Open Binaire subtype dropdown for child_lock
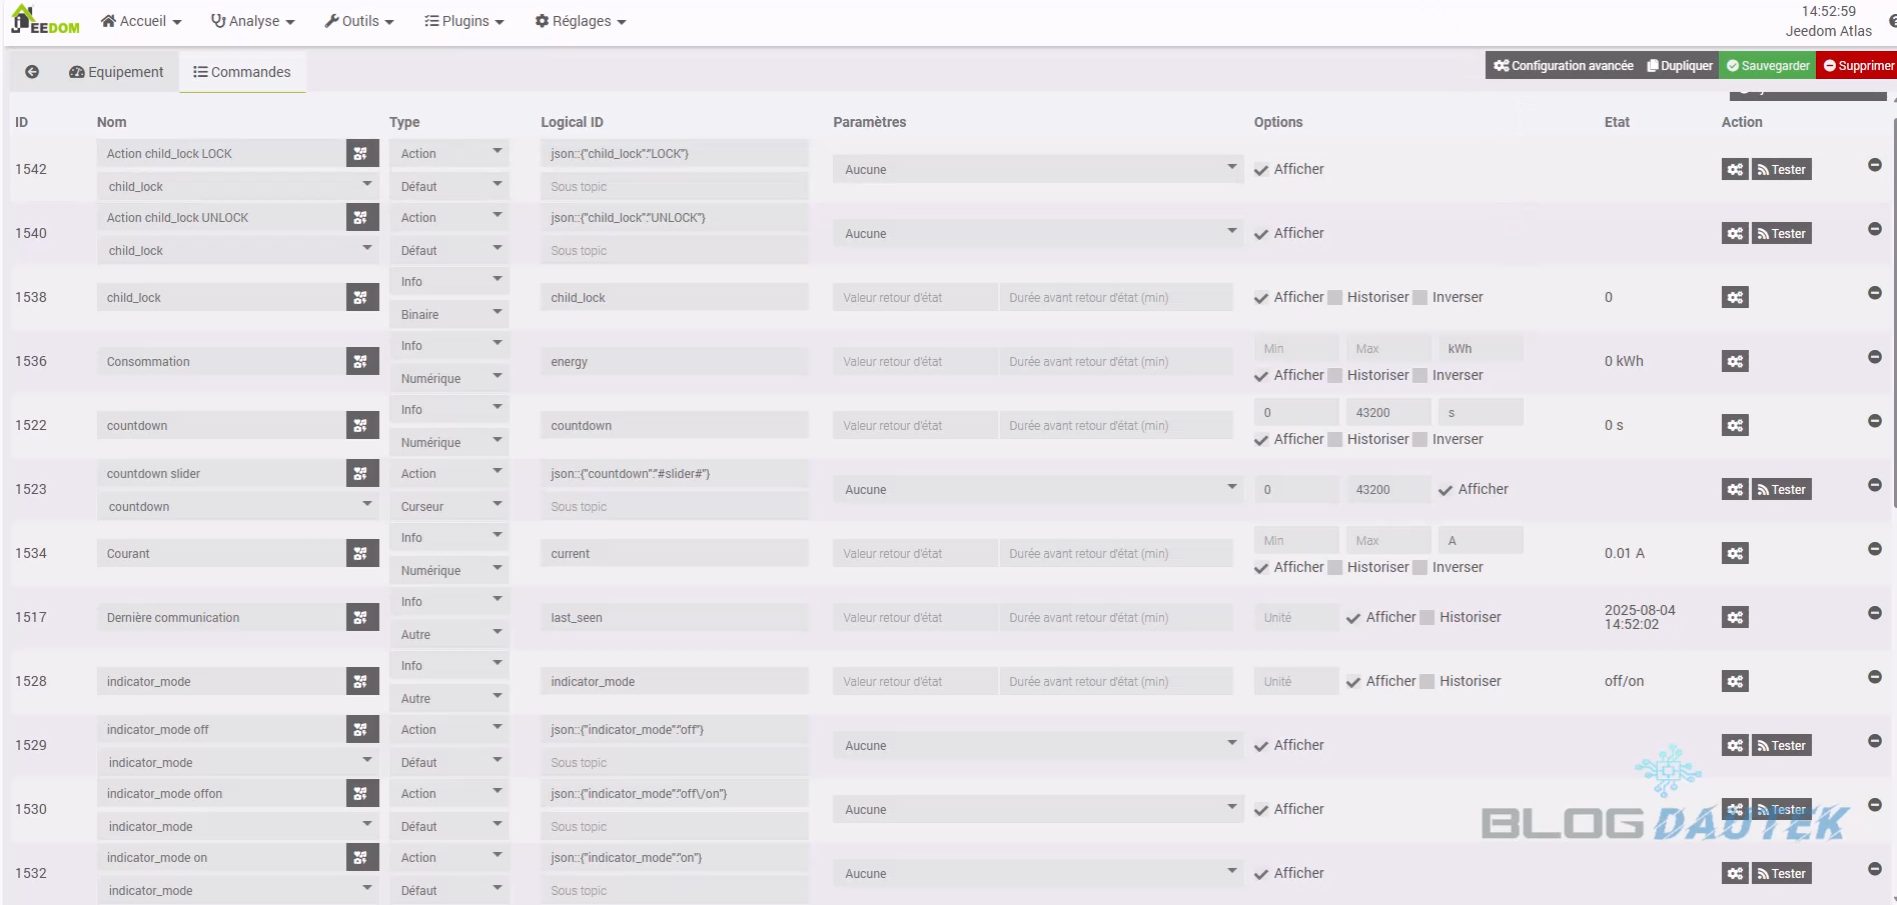Image resolution: width=1897 pixels, height=905 pixels. pos(449,314)
